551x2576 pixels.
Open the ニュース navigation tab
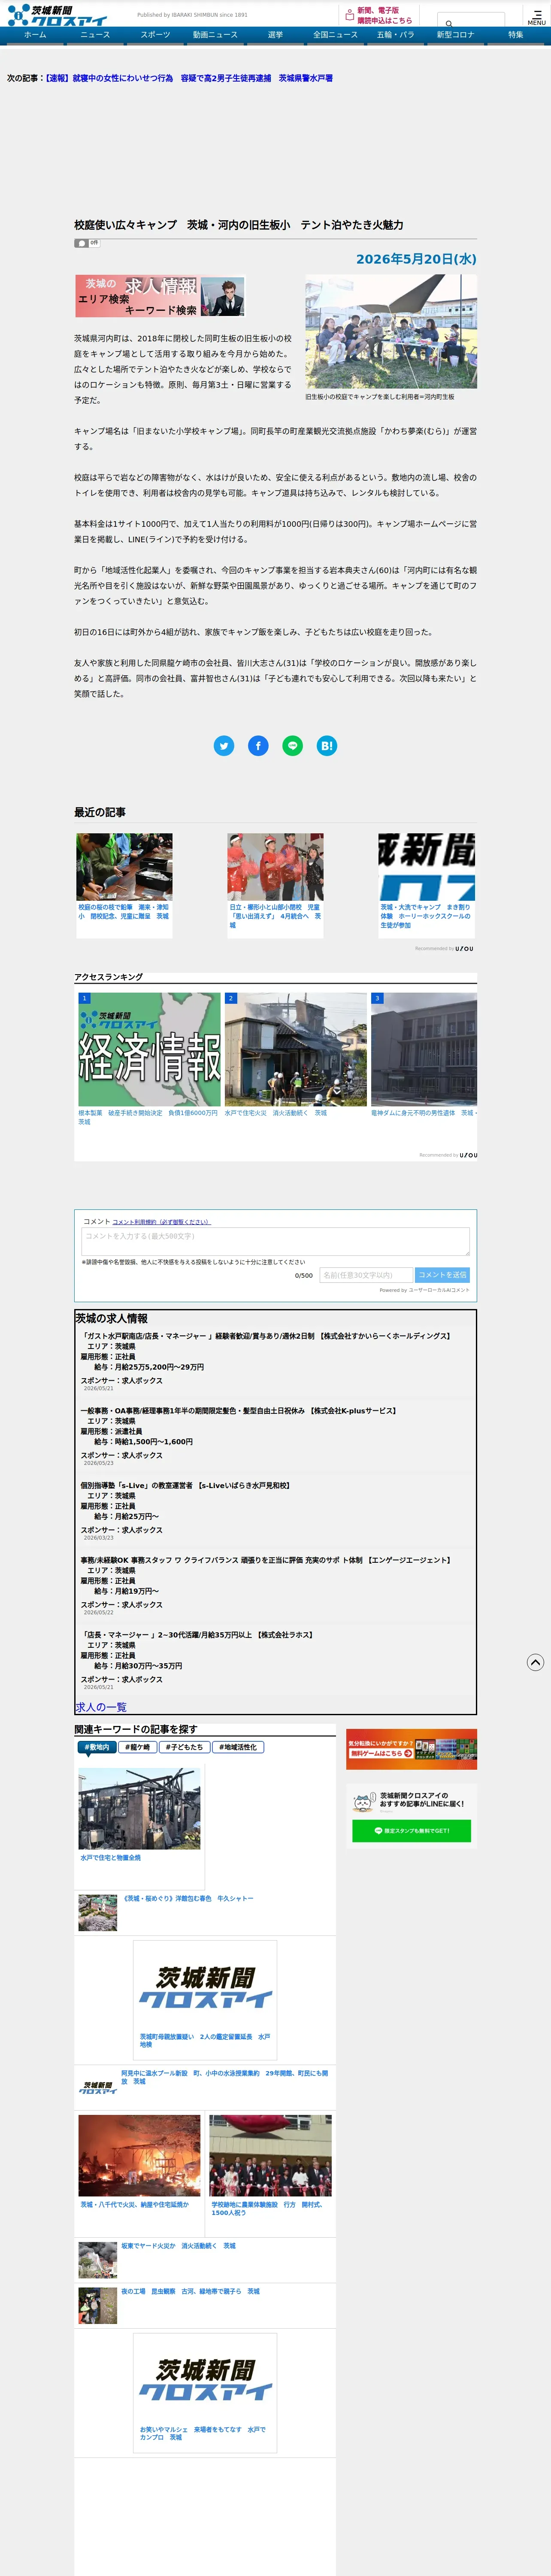(95, 35)
